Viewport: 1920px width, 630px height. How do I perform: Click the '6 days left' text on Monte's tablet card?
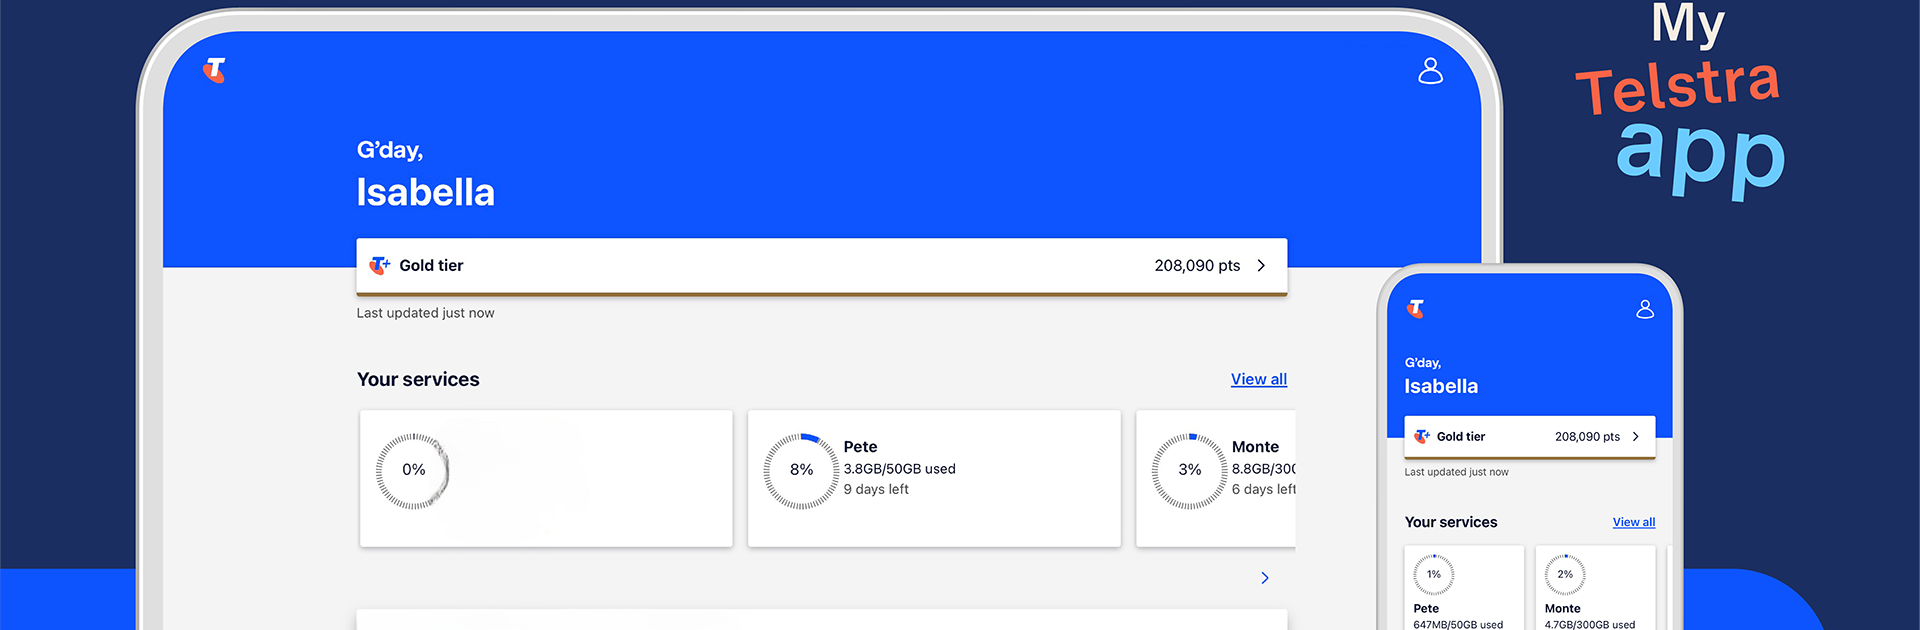tap(1264, 489)
